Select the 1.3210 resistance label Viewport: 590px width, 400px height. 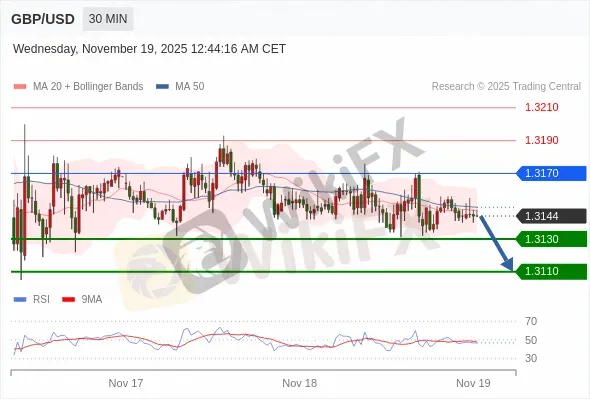click(542, 107)
